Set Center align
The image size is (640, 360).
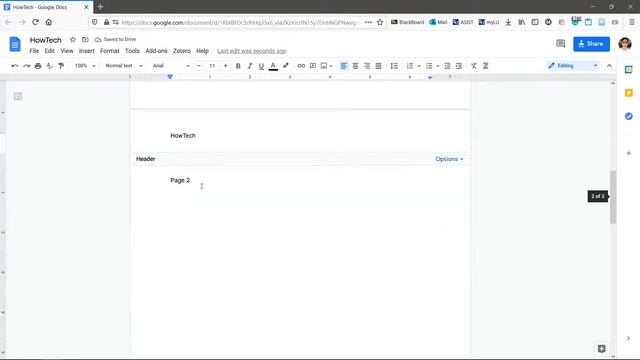point(356,66)
